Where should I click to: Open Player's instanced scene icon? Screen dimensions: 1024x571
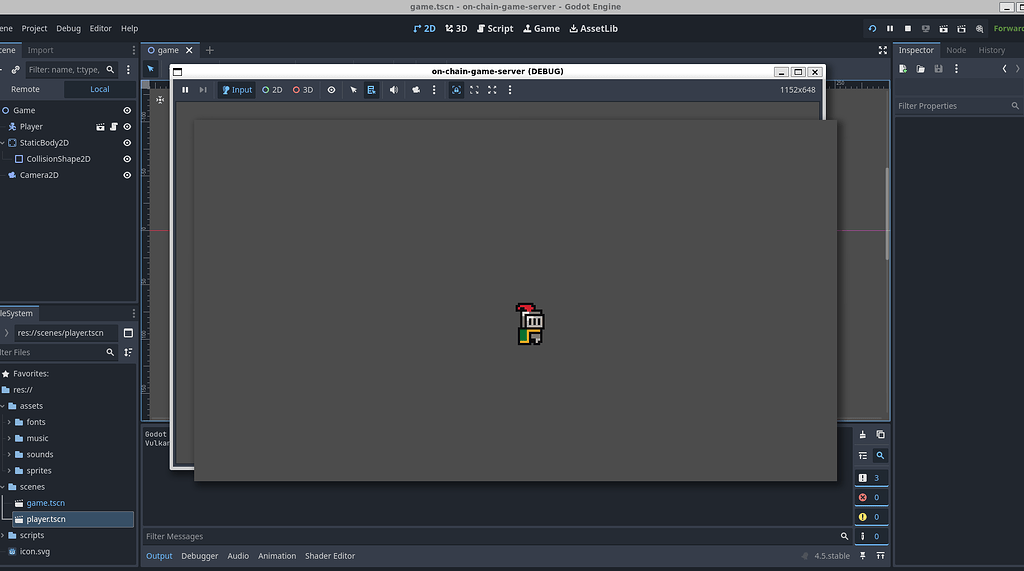tap(100, 127)
